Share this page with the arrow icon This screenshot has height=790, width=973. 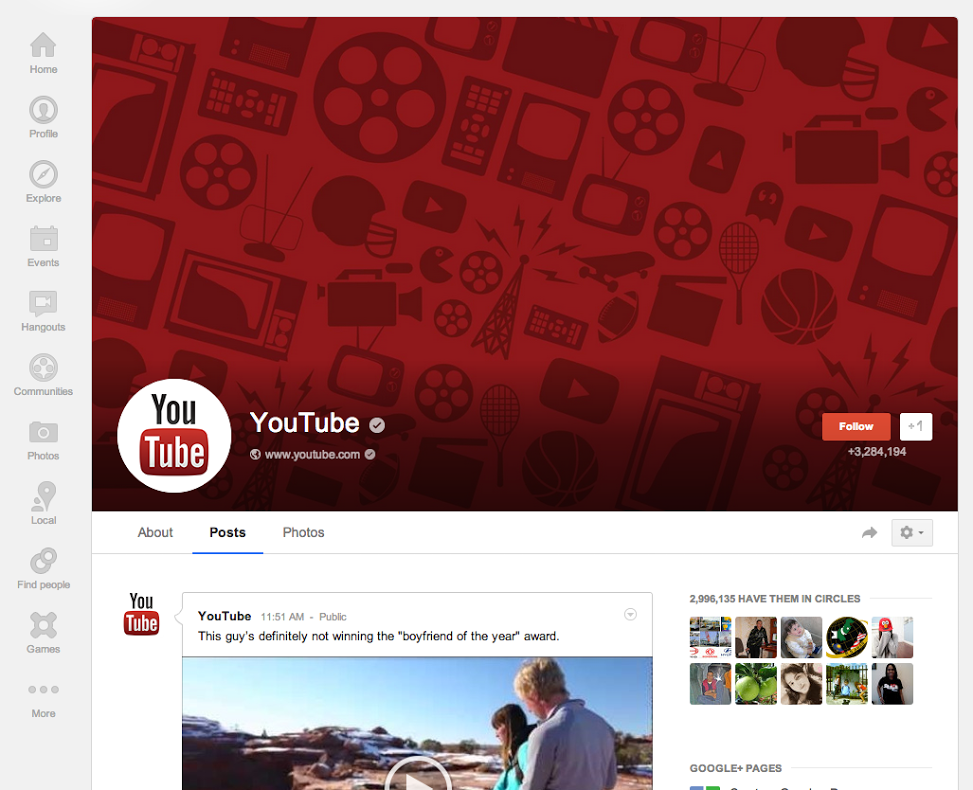pos(869,532)
